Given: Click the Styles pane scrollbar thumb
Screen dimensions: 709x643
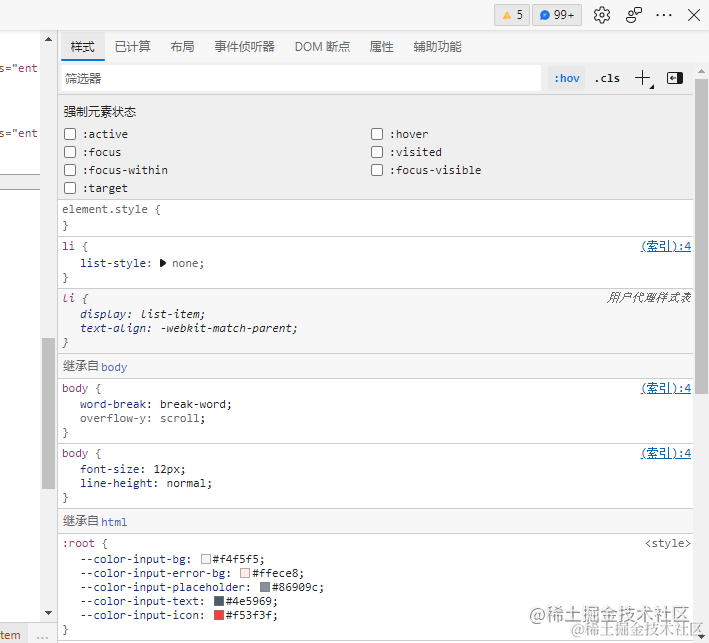Looking at the screenshot, I should coord(701,236).
